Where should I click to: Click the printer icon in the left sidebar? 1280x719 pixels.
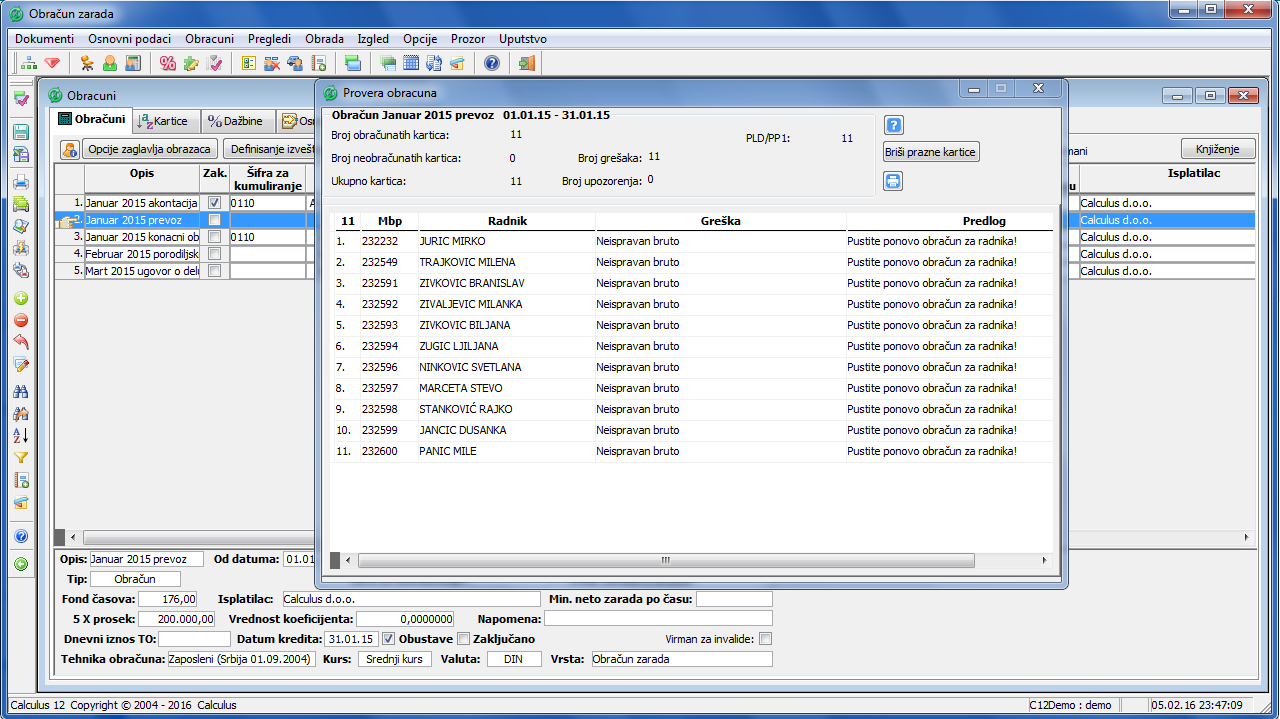21,182
